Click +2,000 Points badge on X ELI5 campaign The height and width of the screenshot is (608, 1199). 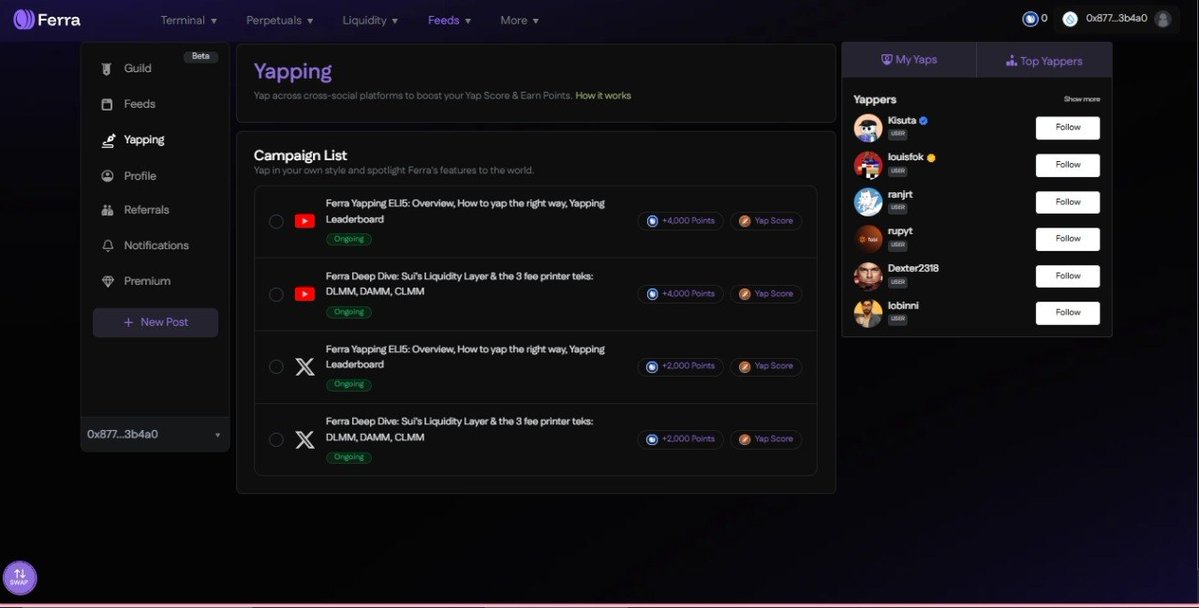click(680, 366)
